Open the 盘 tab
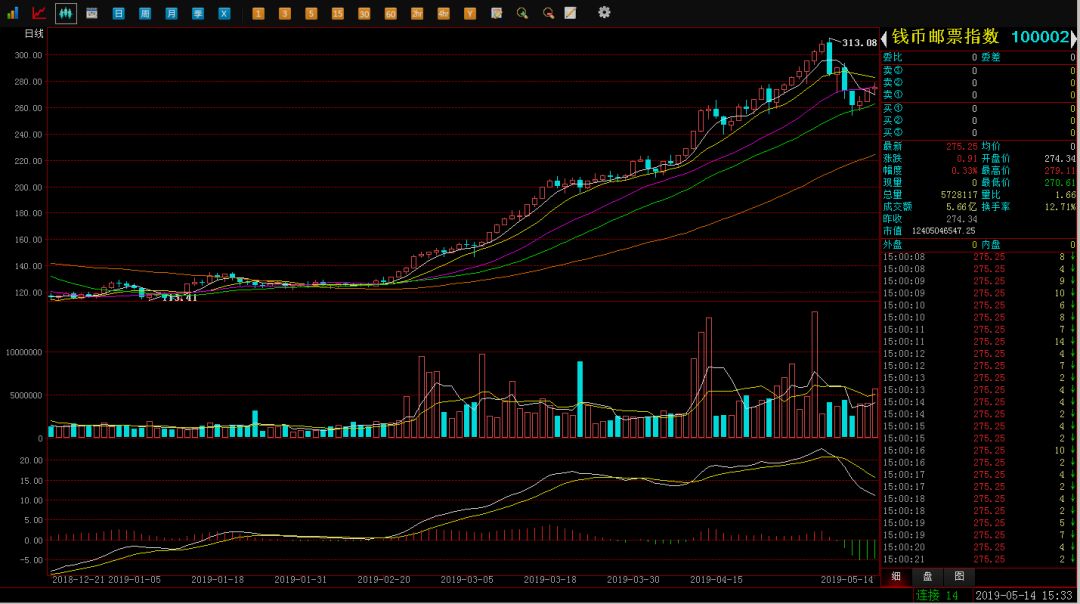This screenshot has height=604, width=1080. click(x=928, y=576)
